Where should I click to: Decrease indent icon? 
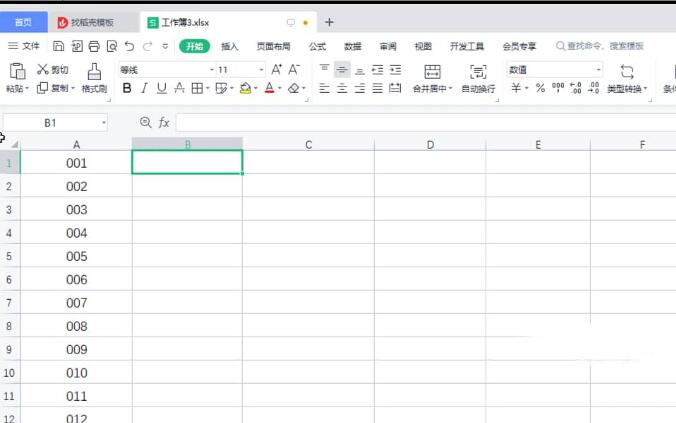coord(378,69)
